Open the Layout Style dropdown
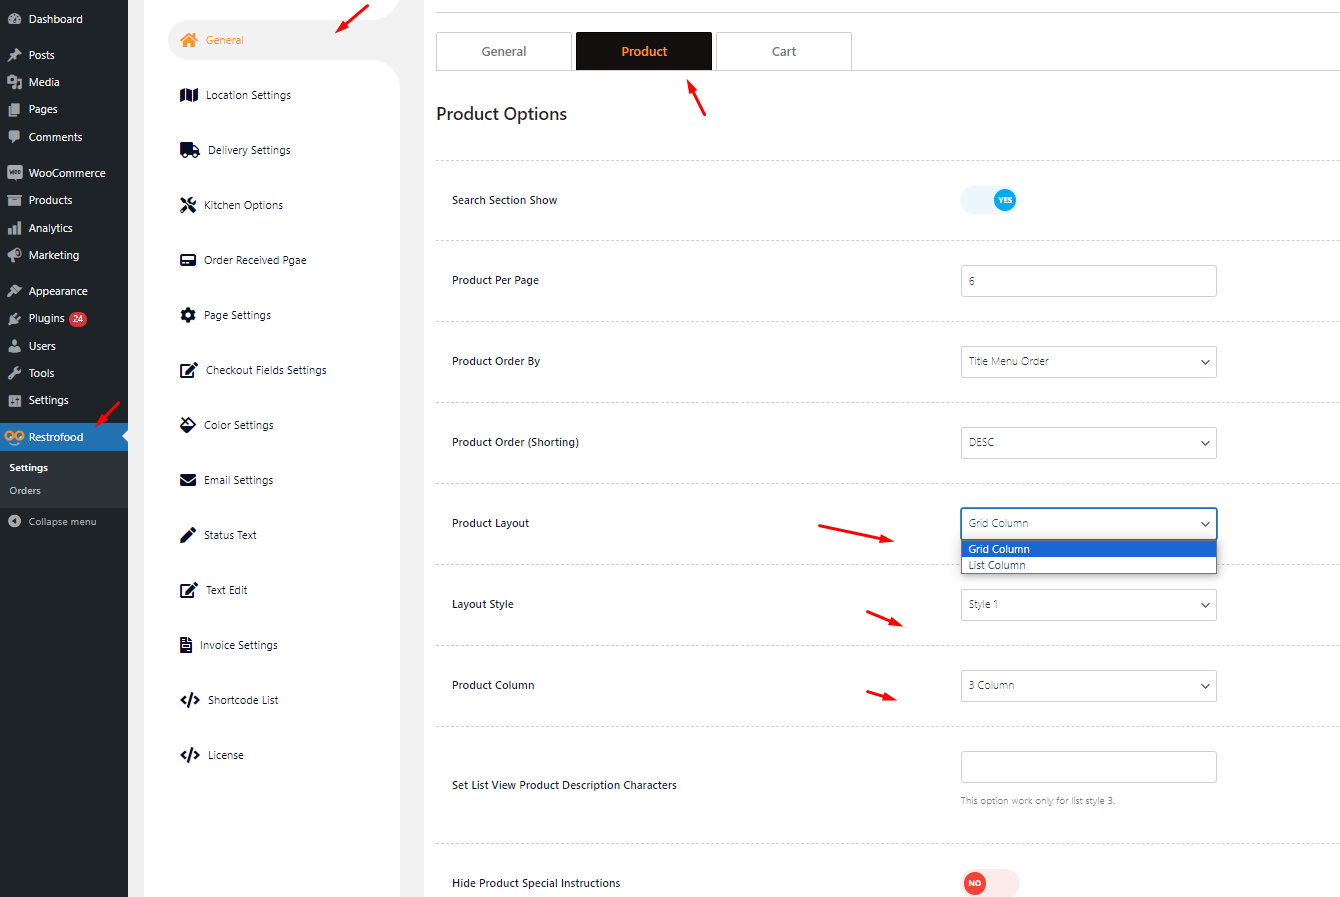The image size is (1340, 897). 1088,604
